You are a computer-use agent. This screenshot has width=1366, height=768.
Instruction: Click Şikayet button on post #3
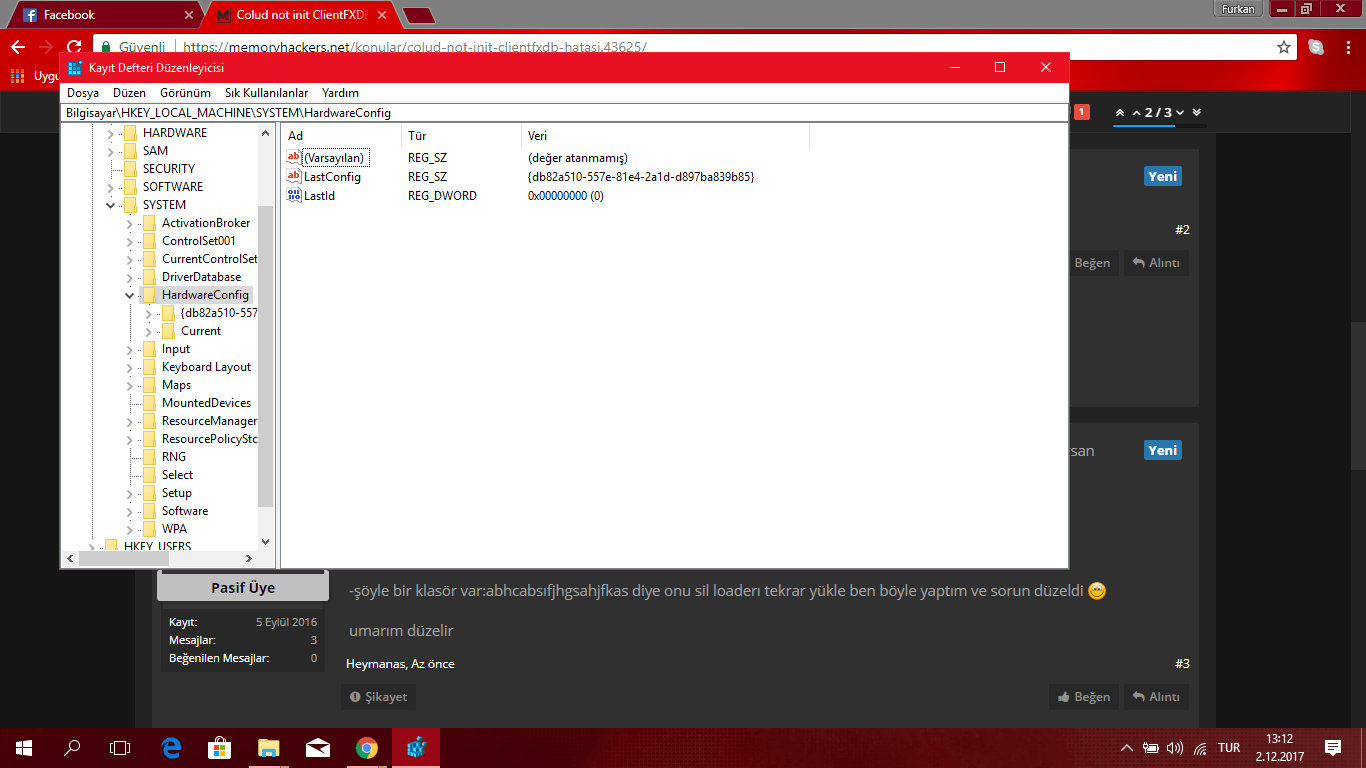(x=378, y=697)
